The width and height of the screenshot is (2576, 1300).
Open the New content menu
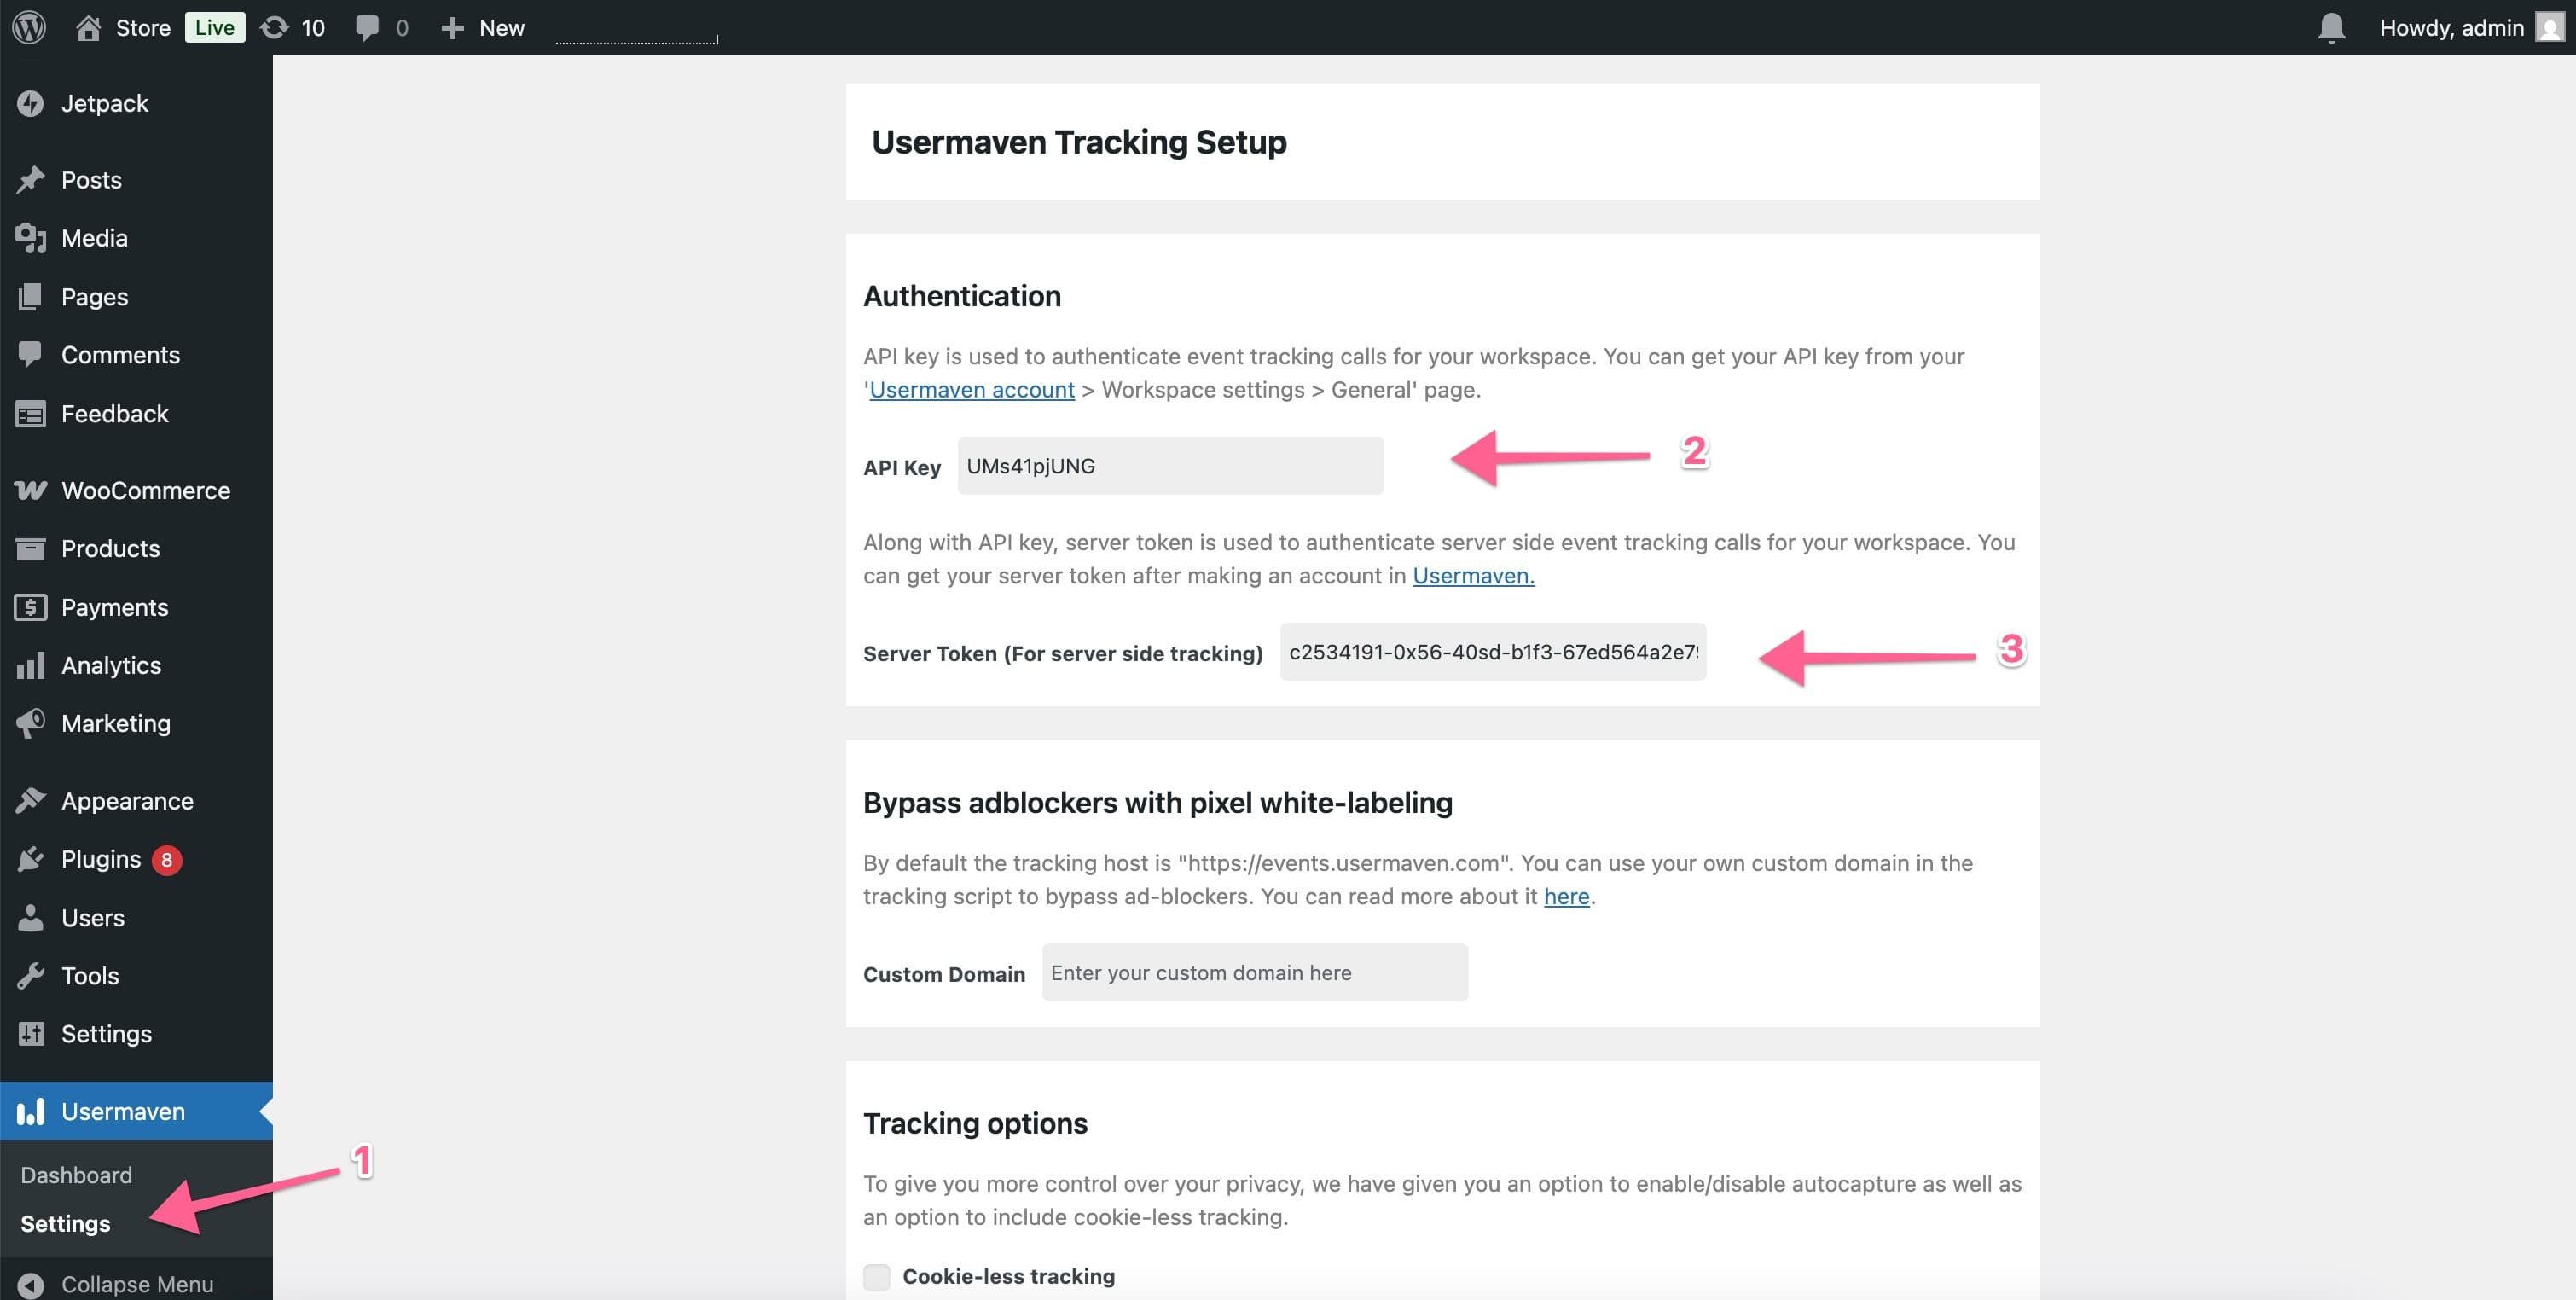(x=483, y=27)
